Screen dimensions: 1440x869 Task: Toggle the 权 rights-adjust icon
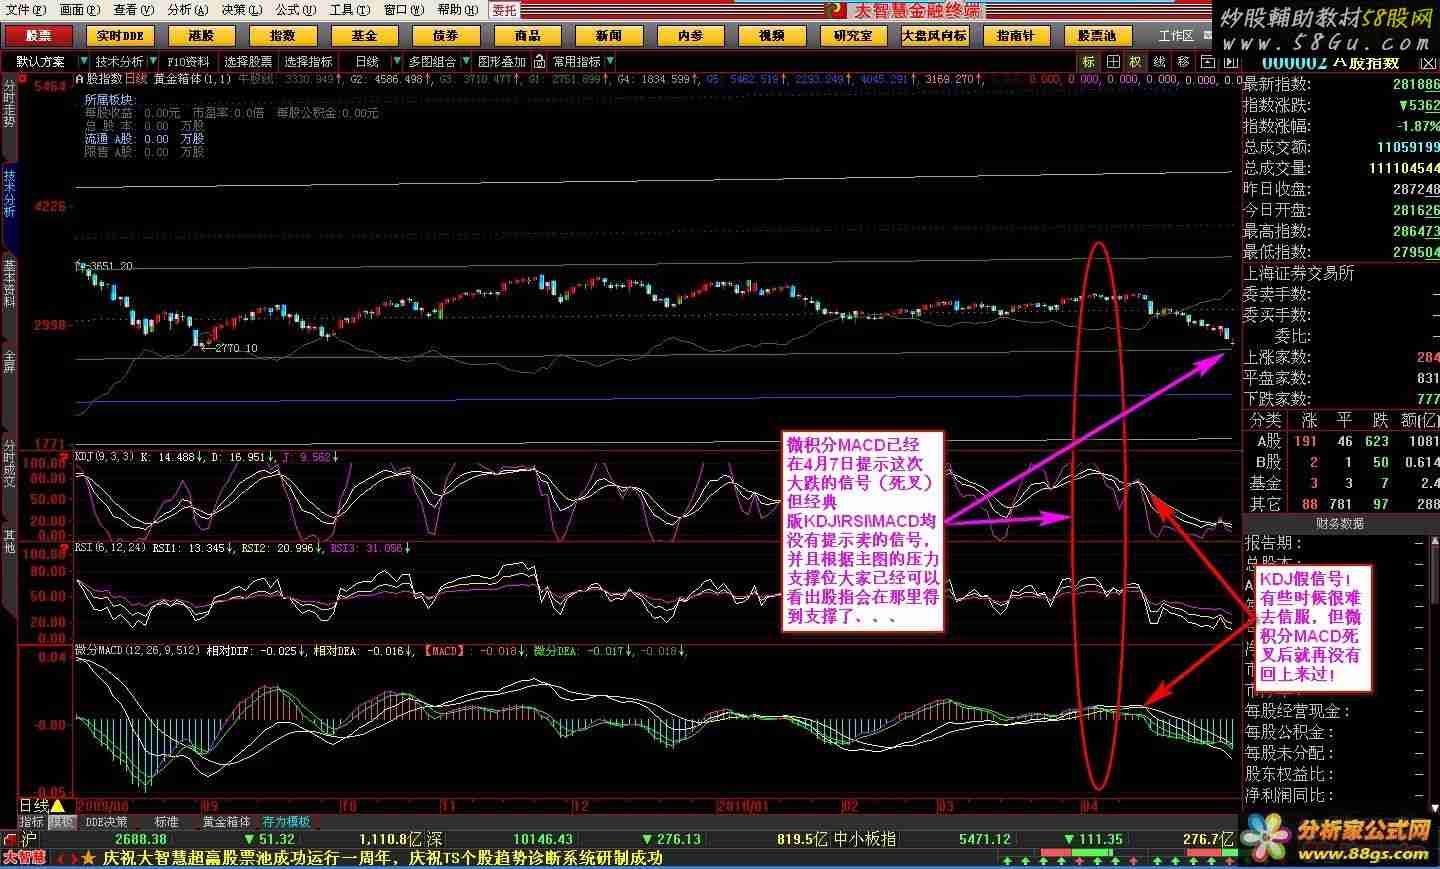[x=1135, y=61]
